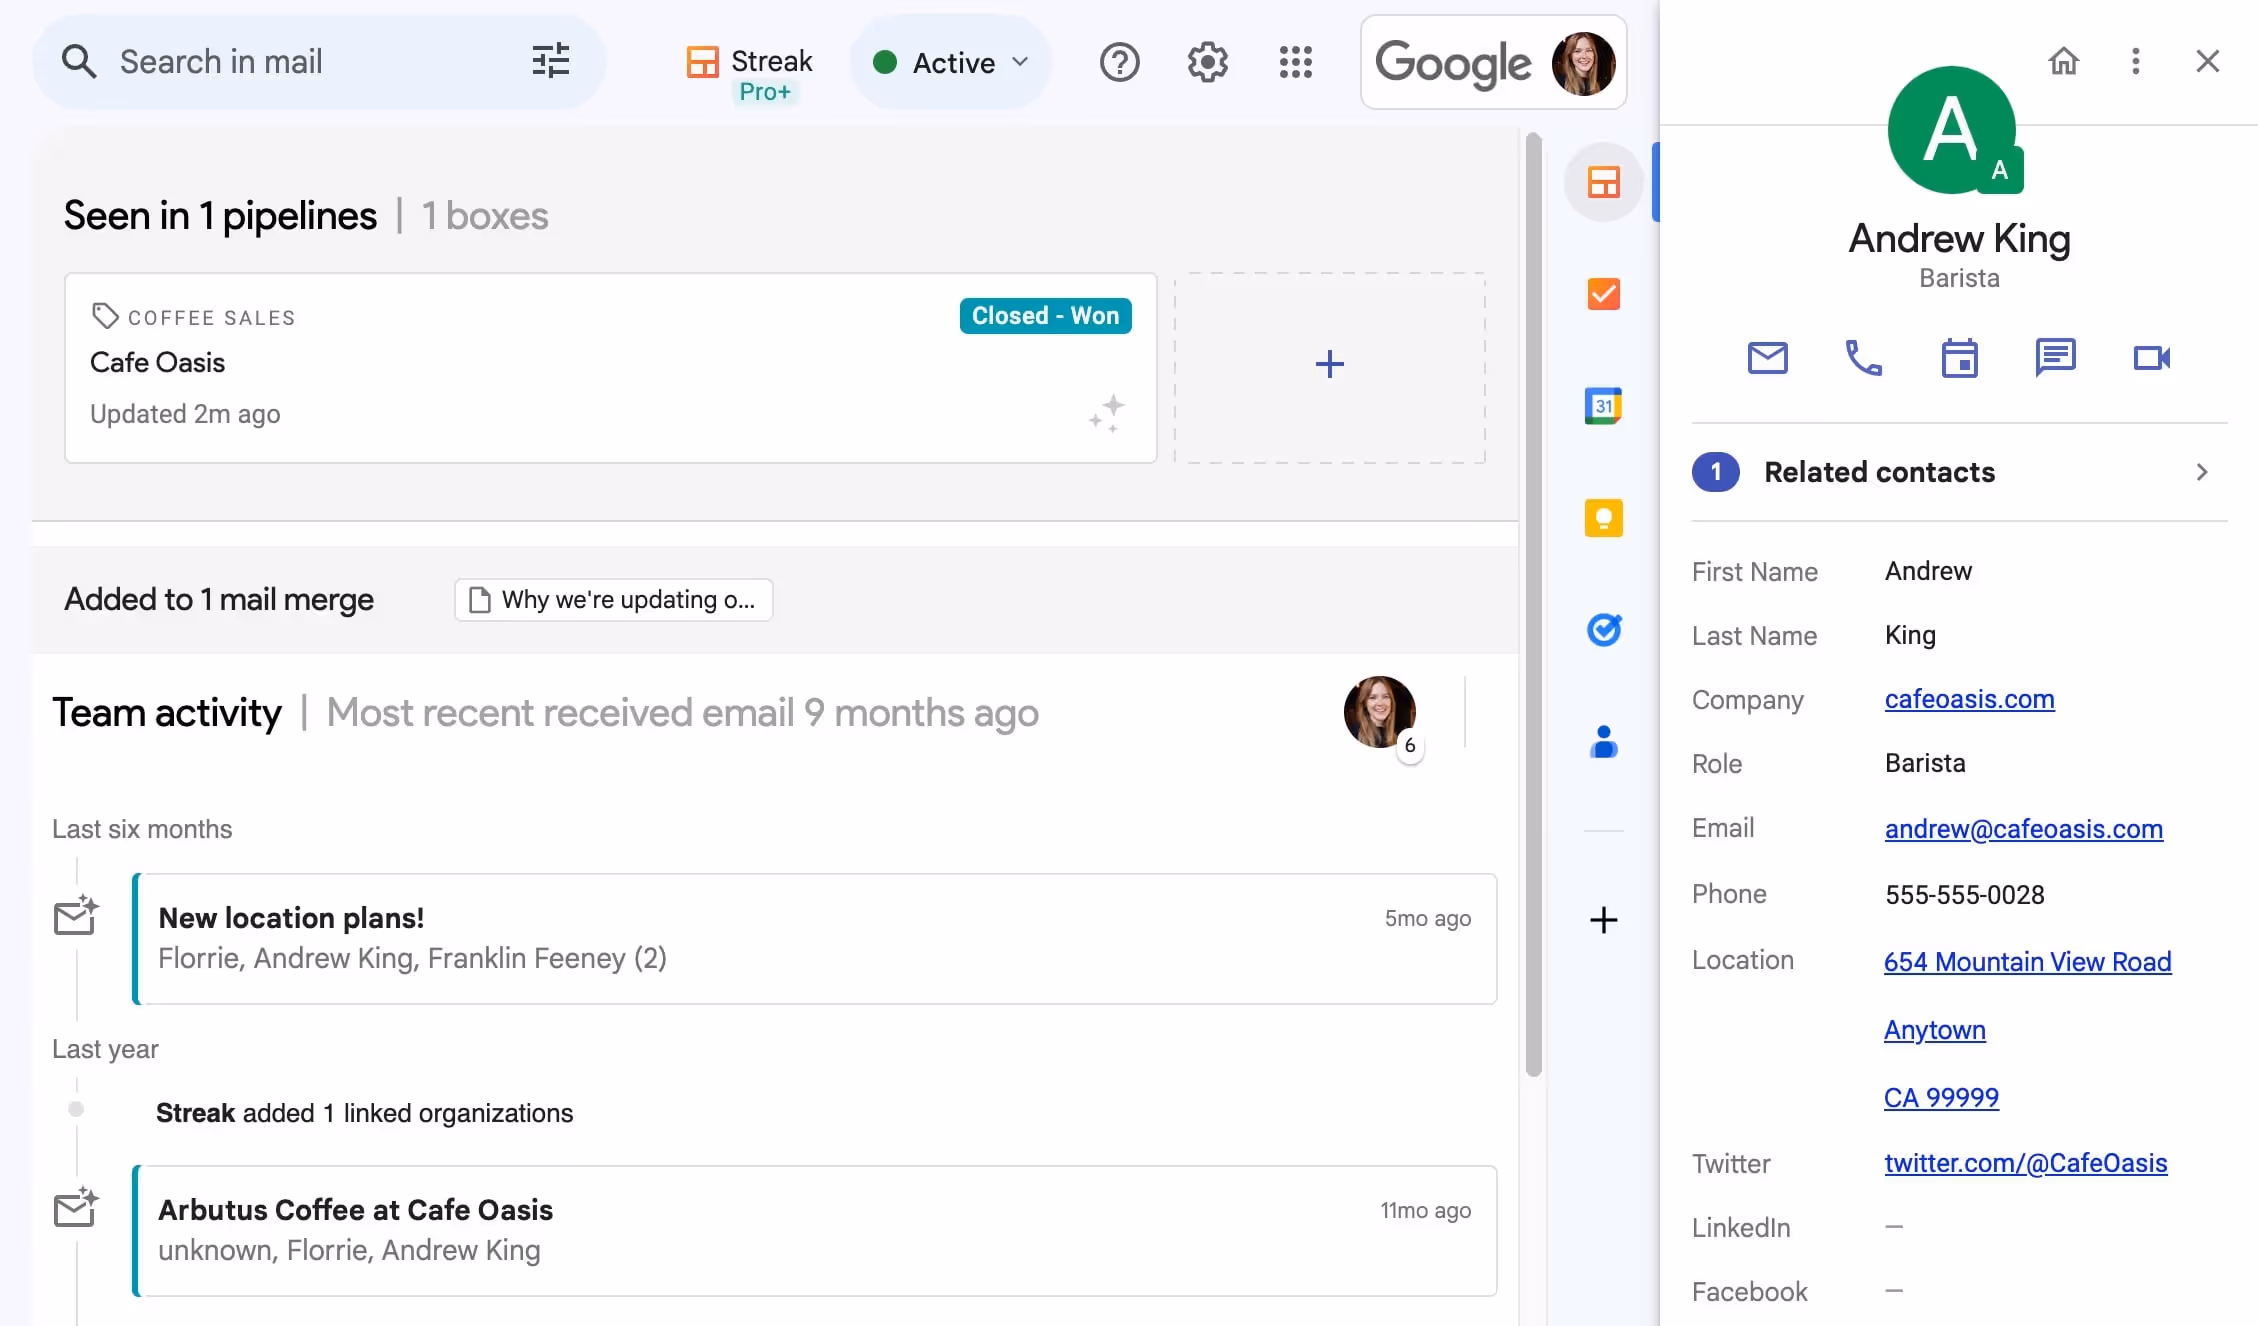
Task: Start video call with Andrew King
Action: click(x=2151, y=358)
